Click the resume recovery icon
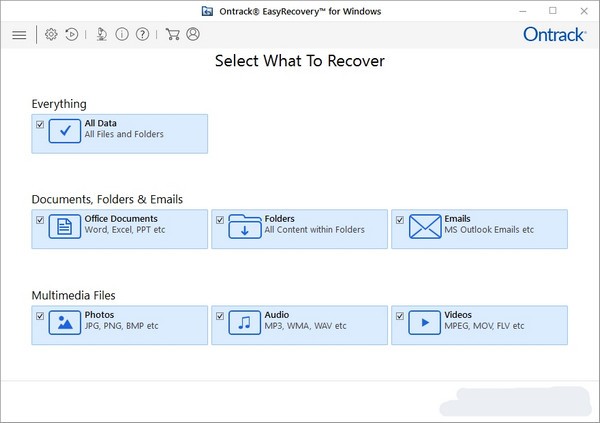Screen dimensions: 600x423 click(72, 34)
